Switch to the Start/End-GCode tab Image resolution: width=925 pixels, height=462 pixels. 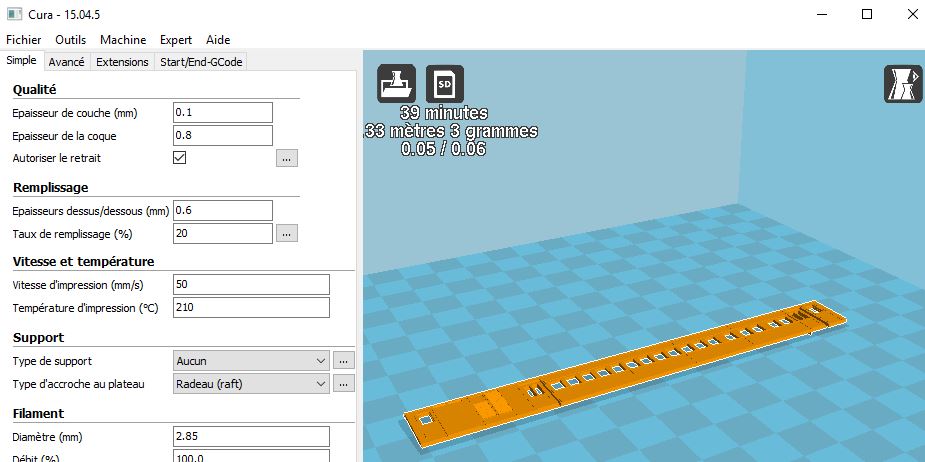click(x=201, y=61)
